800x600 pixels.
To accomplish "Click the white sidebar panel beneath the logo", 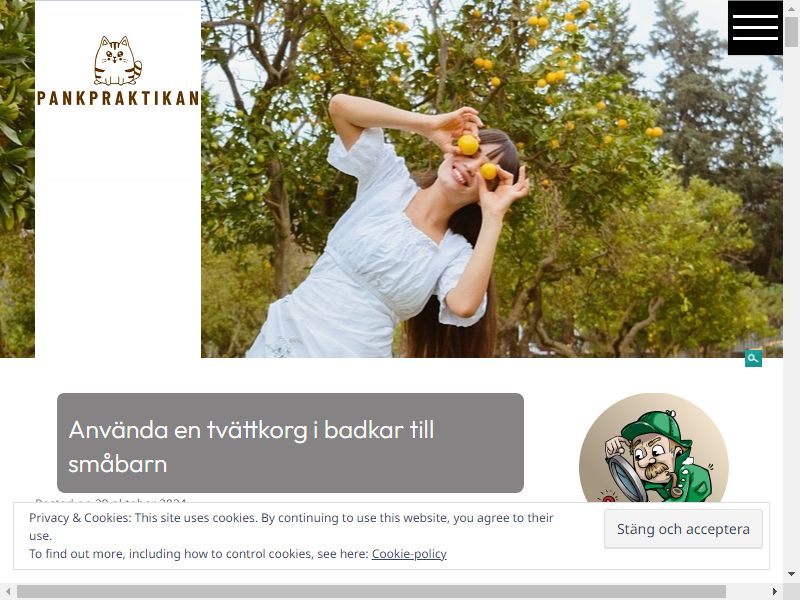I will (x=118, y=235).
